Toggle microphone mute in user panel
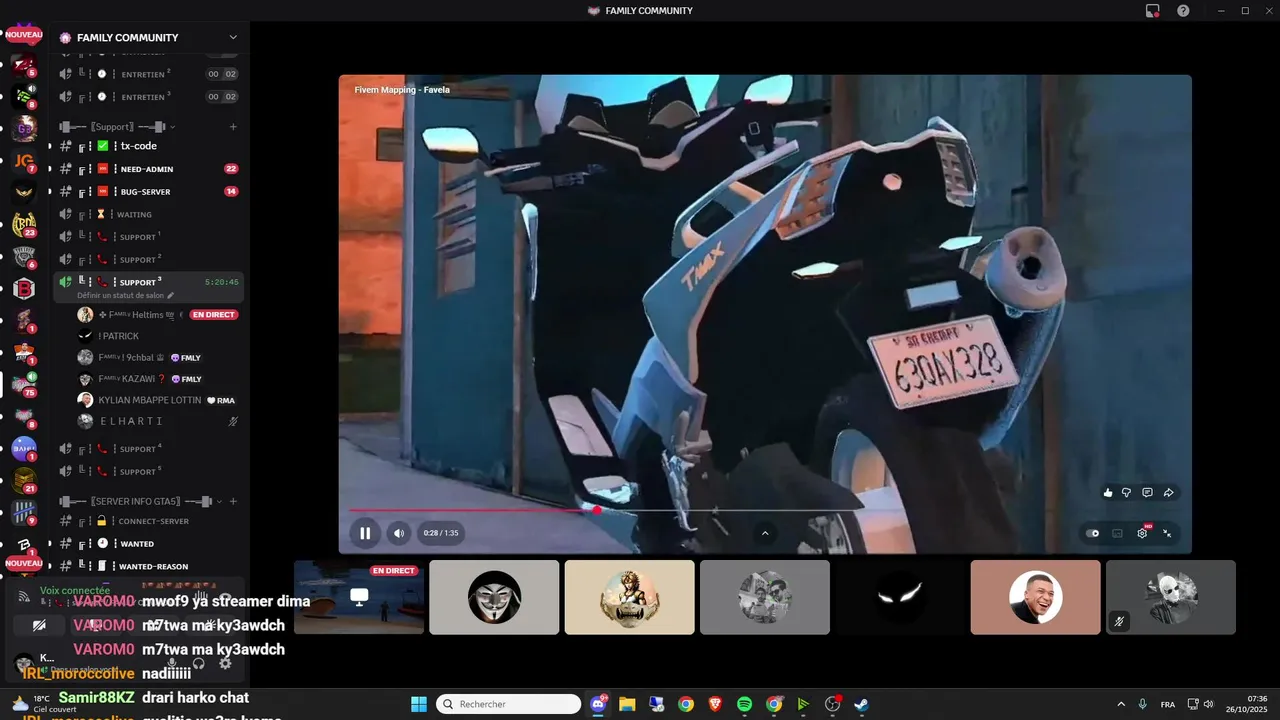This screenshot has width=1280, height=720. [172, 662]
